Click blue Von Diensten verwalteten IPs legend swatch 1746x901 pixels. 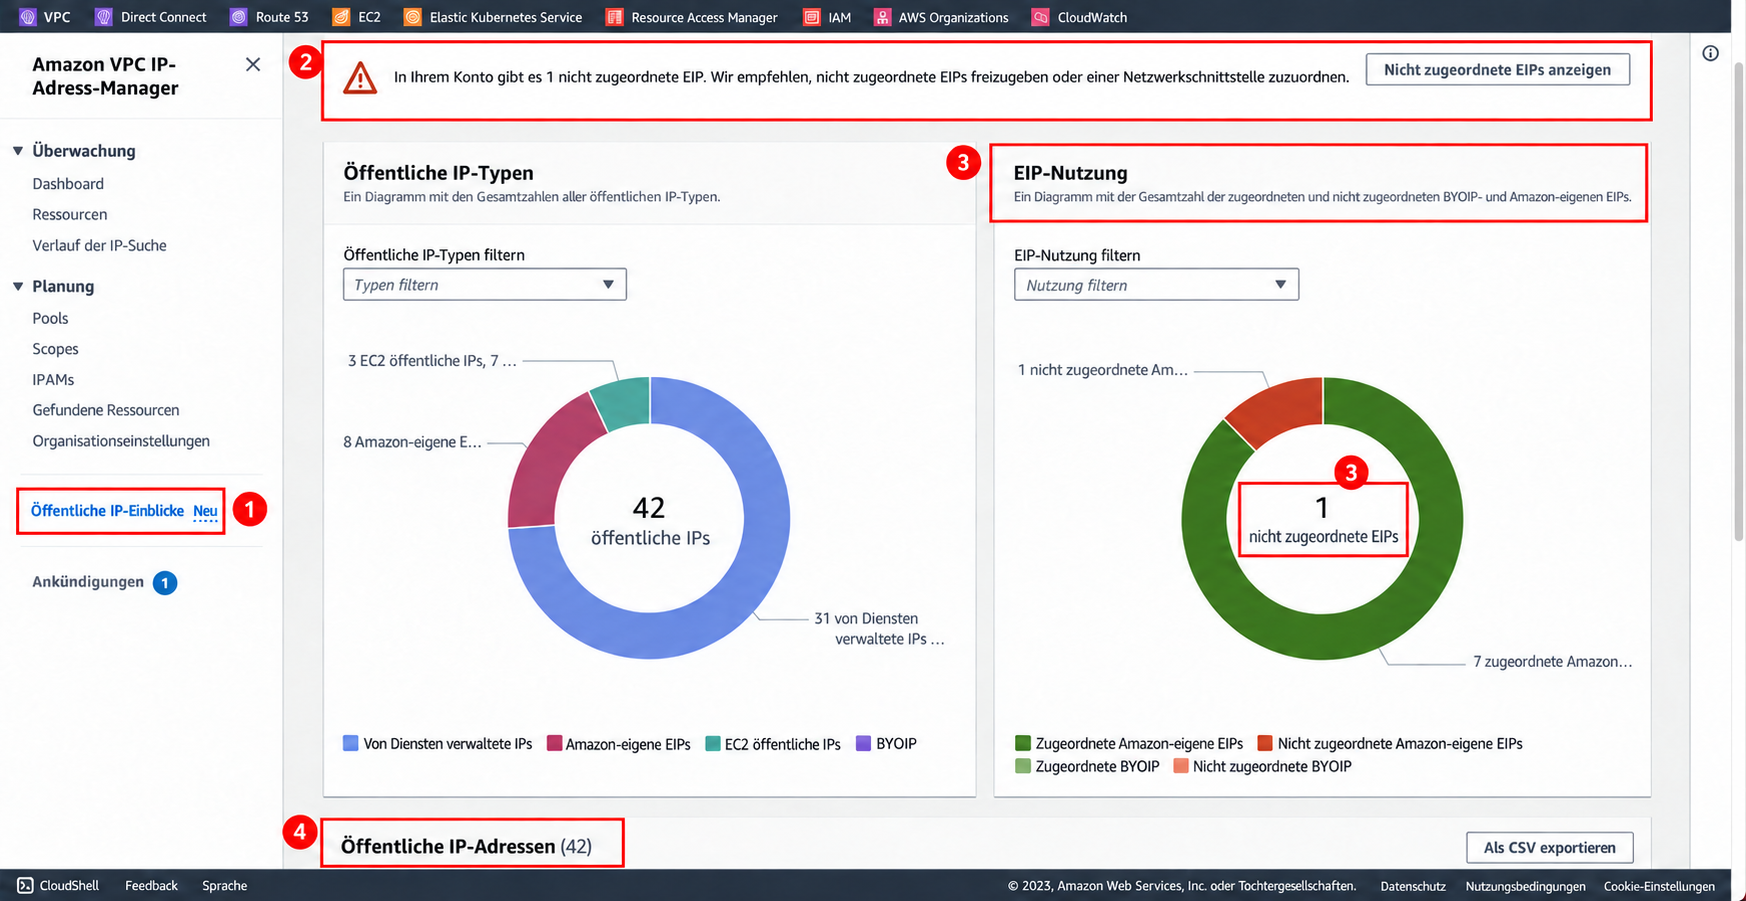point(350,743)
